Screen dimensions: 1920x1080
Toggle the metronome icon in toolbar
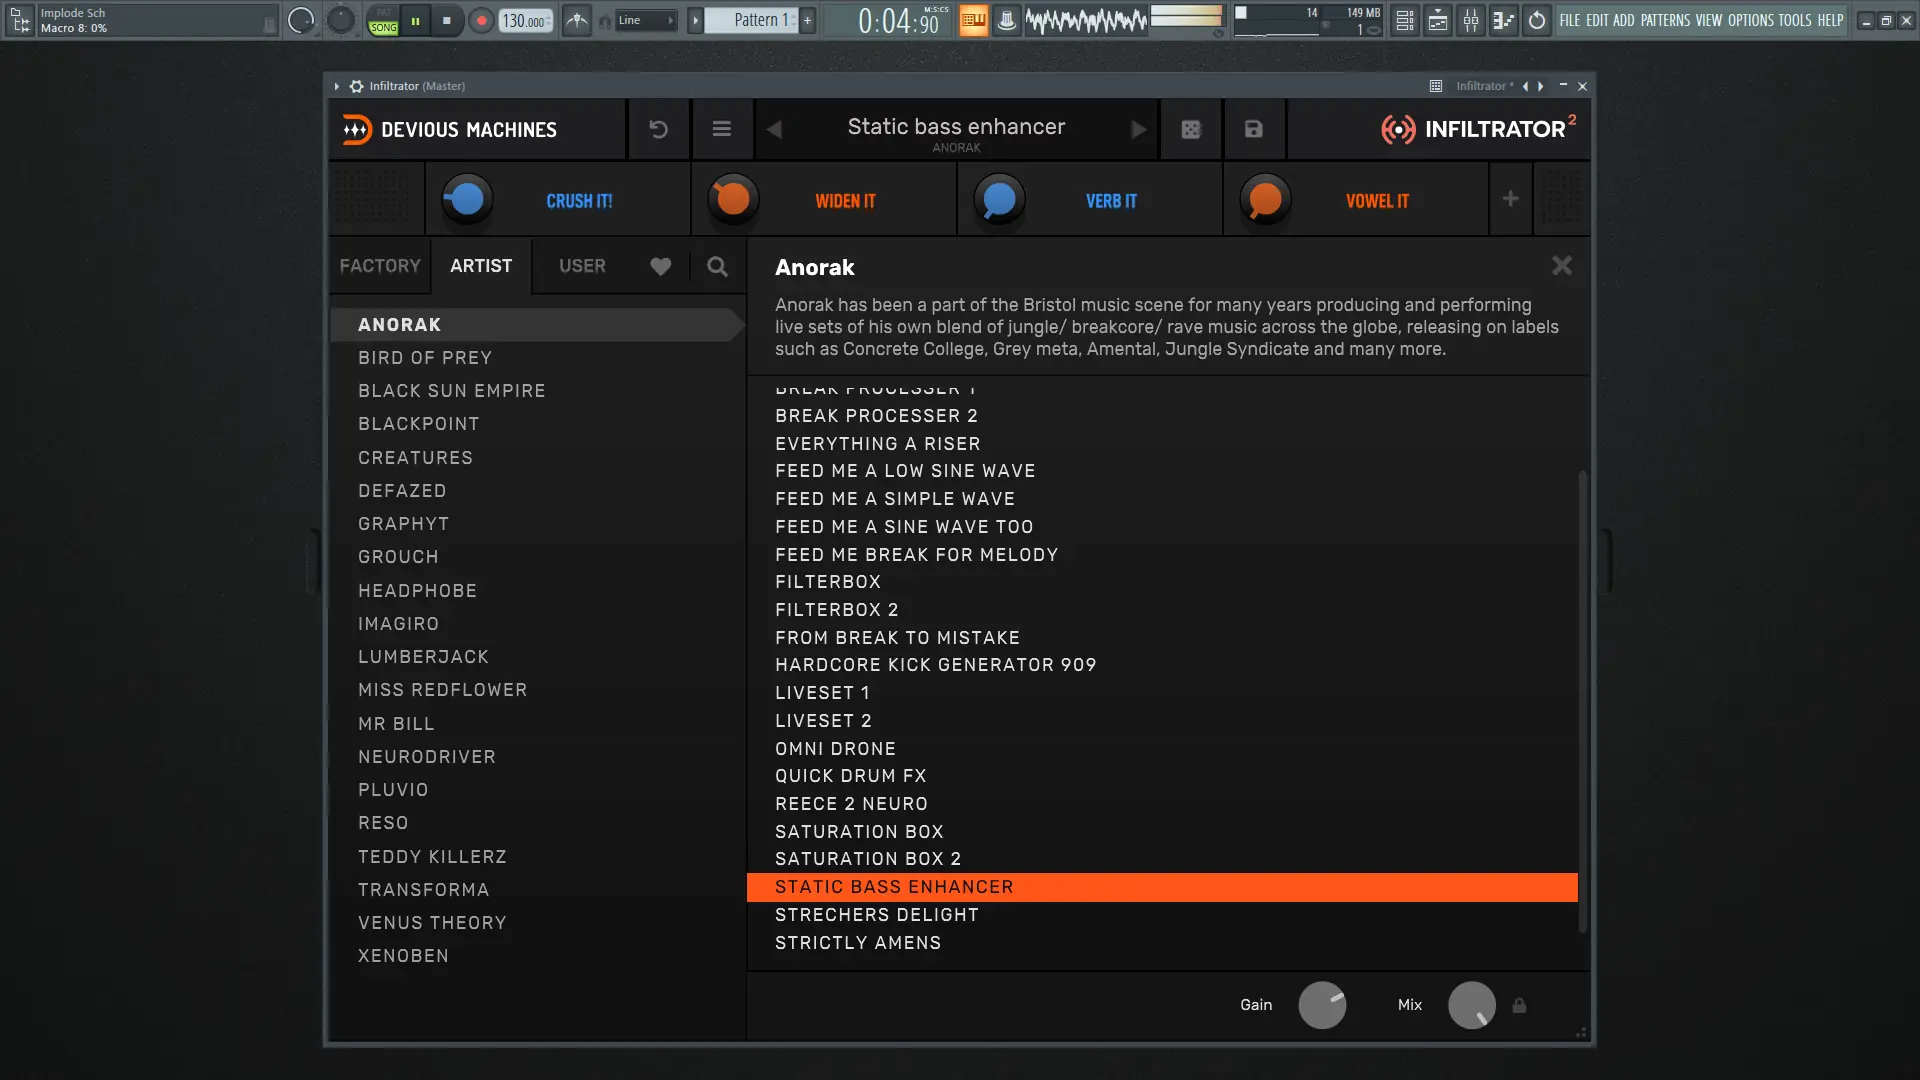(x=577, y=20)
